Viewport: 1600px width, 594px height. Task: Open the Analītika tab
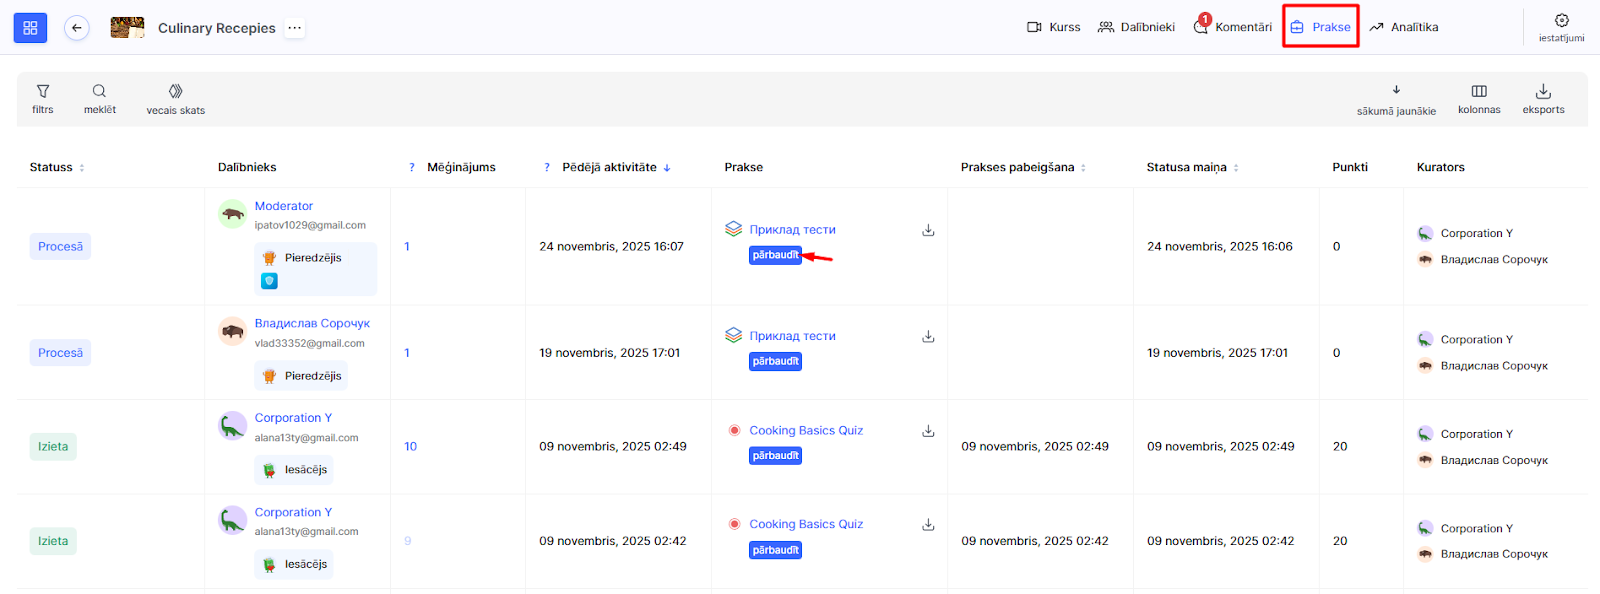1404,27
